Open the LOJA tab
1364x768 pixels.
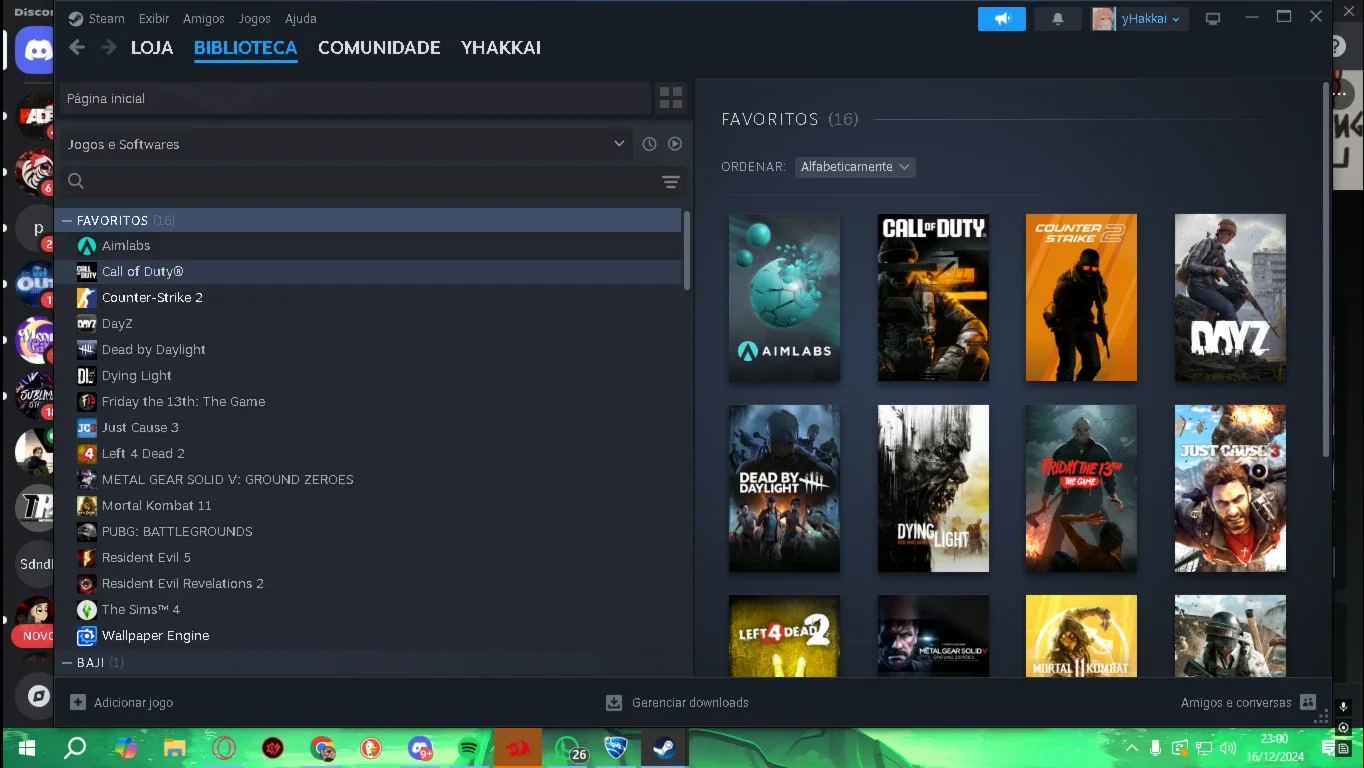point(152,48)
